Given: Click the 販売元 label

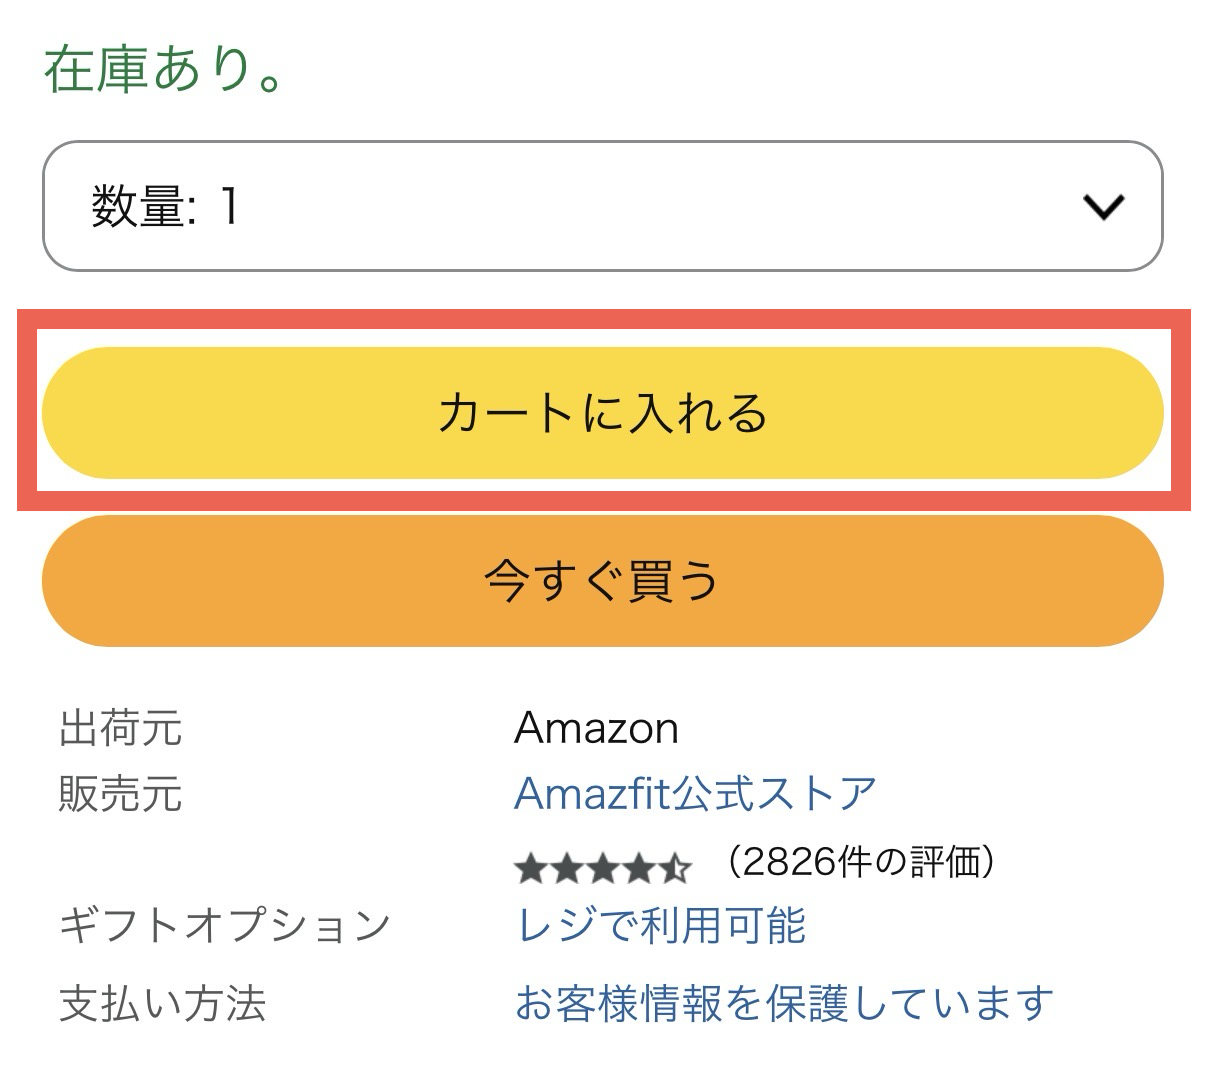Looking at the screenshot, I should click(121, 795).
